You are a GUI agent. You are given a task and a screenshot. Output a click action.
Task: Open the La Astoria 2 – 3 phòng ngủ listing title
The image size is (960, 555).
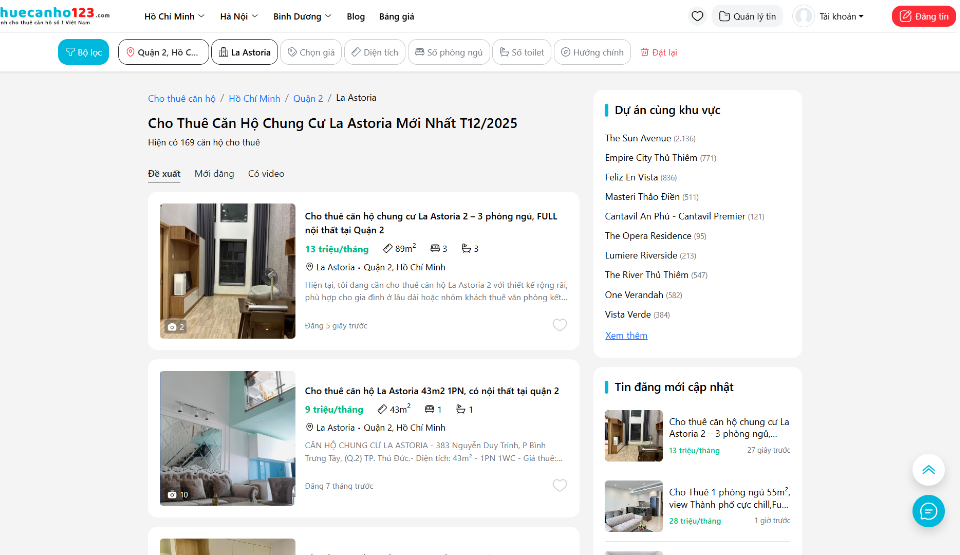click(431, 223)
